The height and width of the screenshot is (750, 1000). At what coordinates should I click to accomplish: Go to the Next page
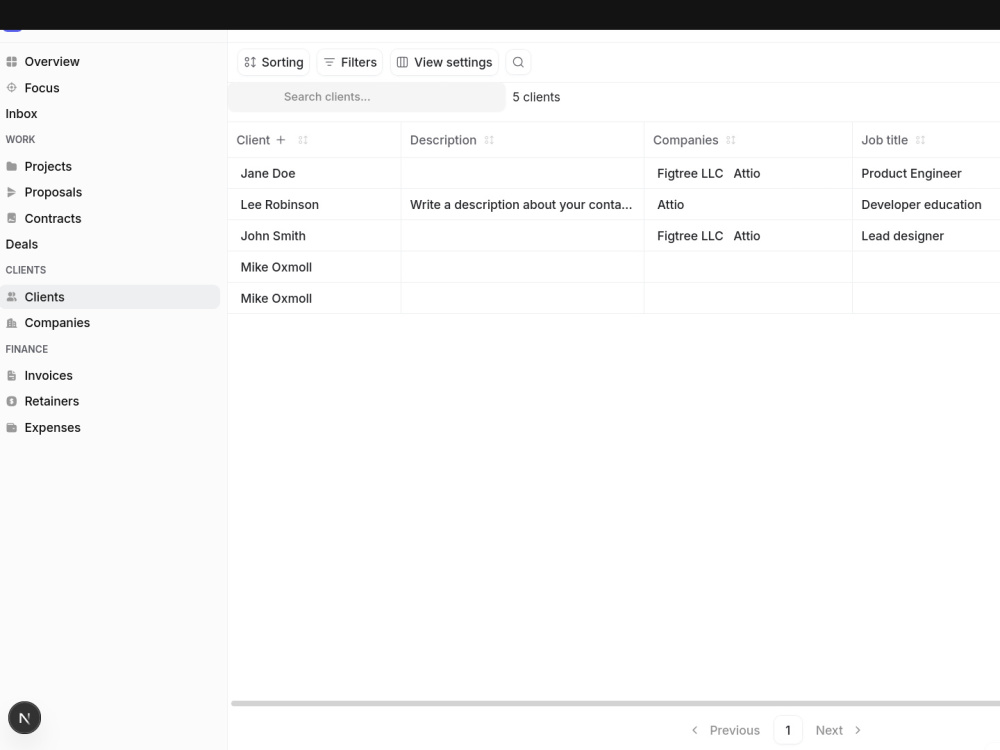839,730
